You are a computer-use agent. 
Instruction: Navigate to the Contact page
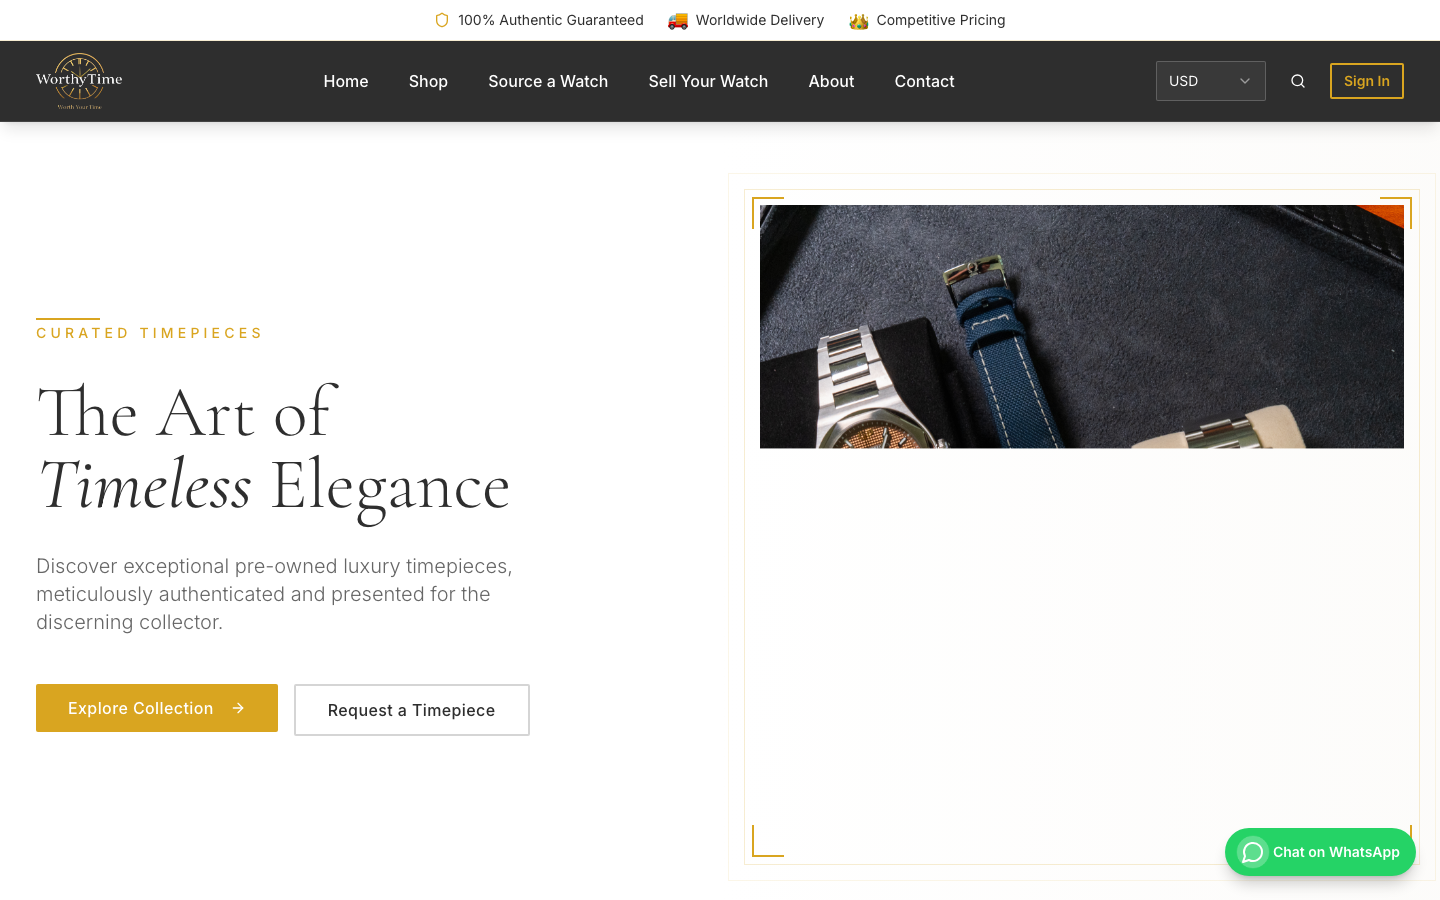[x=924, y=81]
